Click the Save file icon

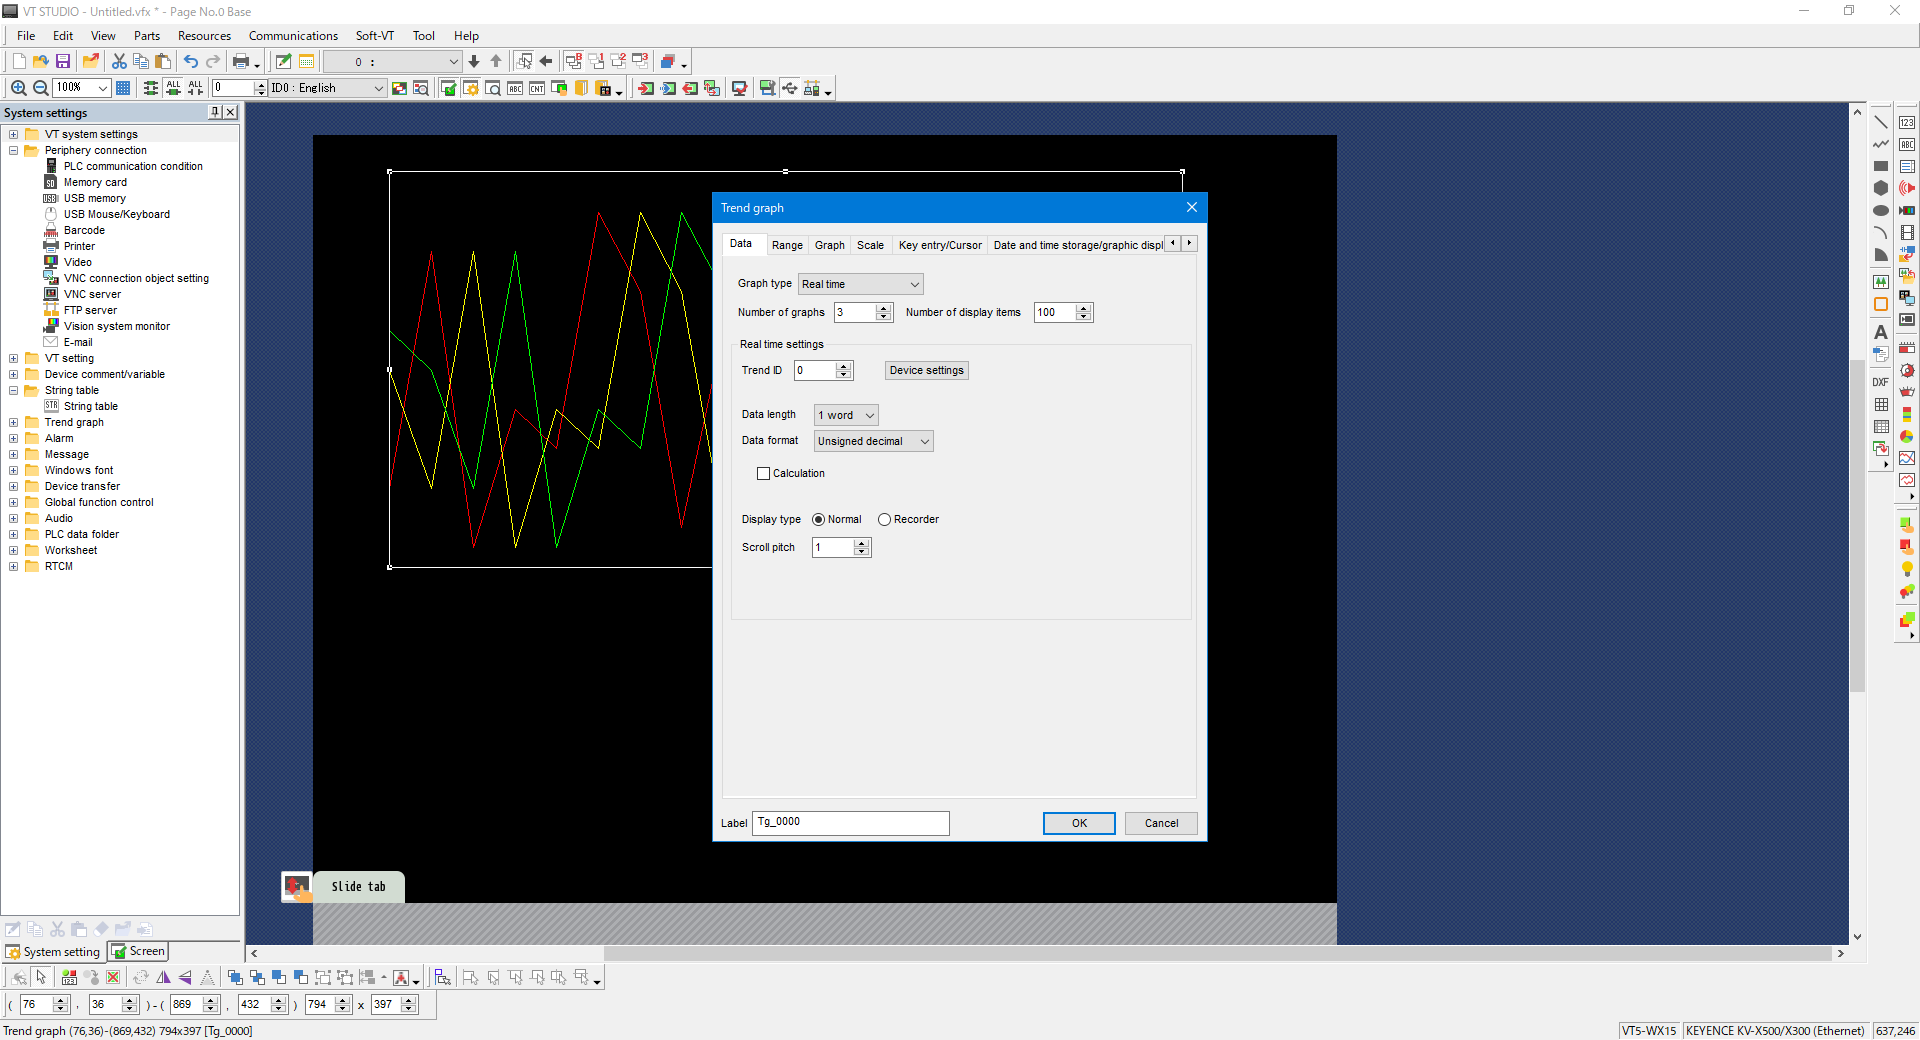(x=63, y=62)
